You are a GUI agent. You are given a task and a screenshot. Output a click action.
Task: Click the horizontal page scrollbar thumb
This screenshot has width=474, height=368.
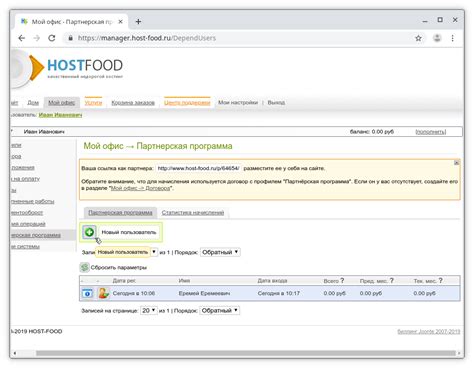pyautogui.click(x=246, y=353)
